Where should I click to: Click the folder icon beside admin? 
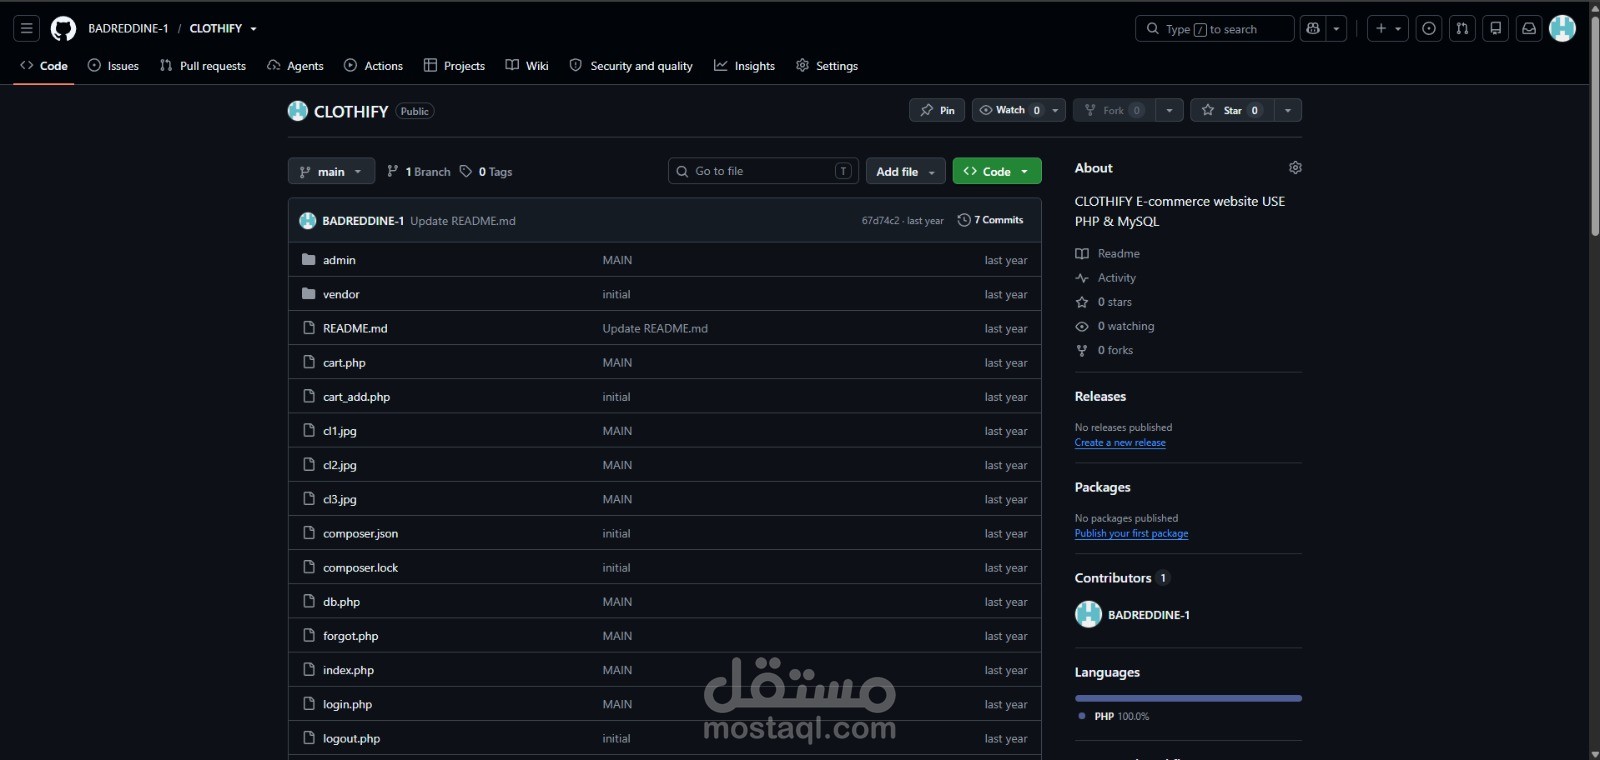[309, 260]
